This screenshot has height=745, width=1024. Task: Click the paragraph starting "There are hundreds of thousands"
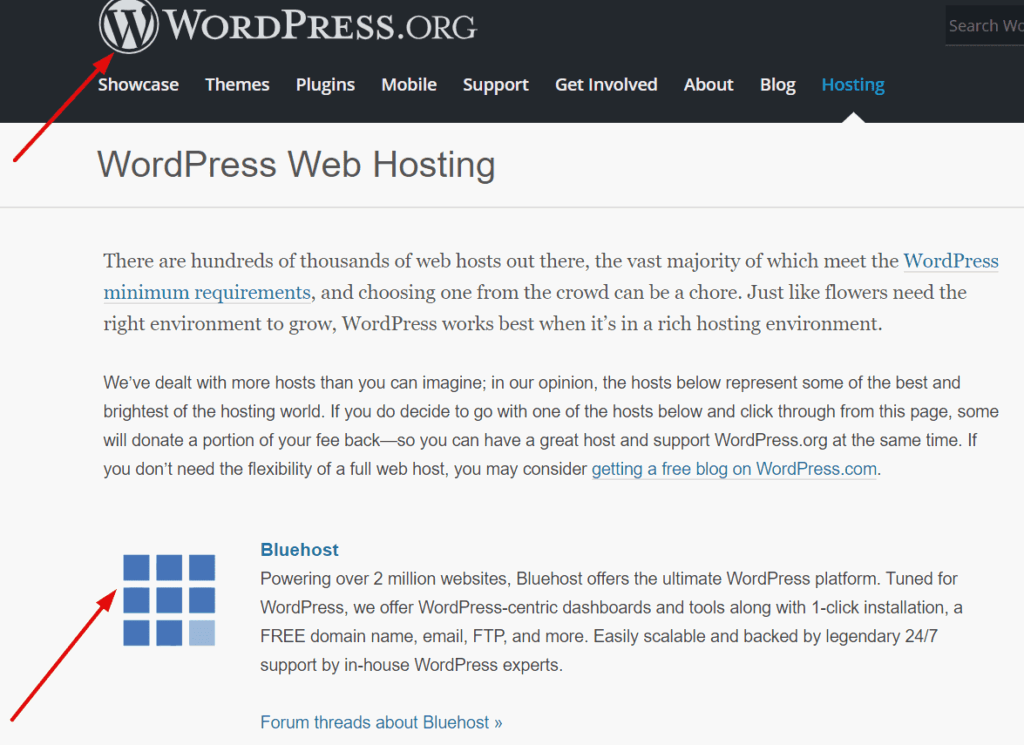click(551, 293)
